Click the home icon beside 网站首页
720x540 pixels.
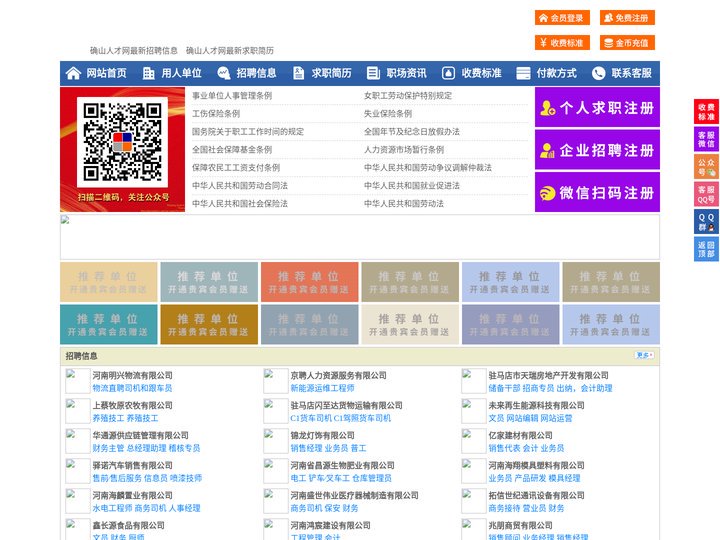click(x=73, y=73)
